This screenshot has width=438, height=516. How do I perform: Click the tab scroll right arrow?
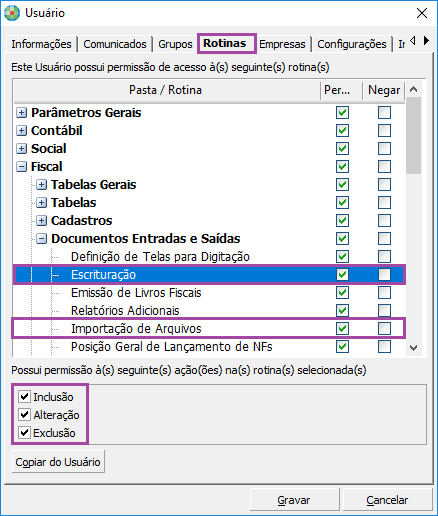426,41
